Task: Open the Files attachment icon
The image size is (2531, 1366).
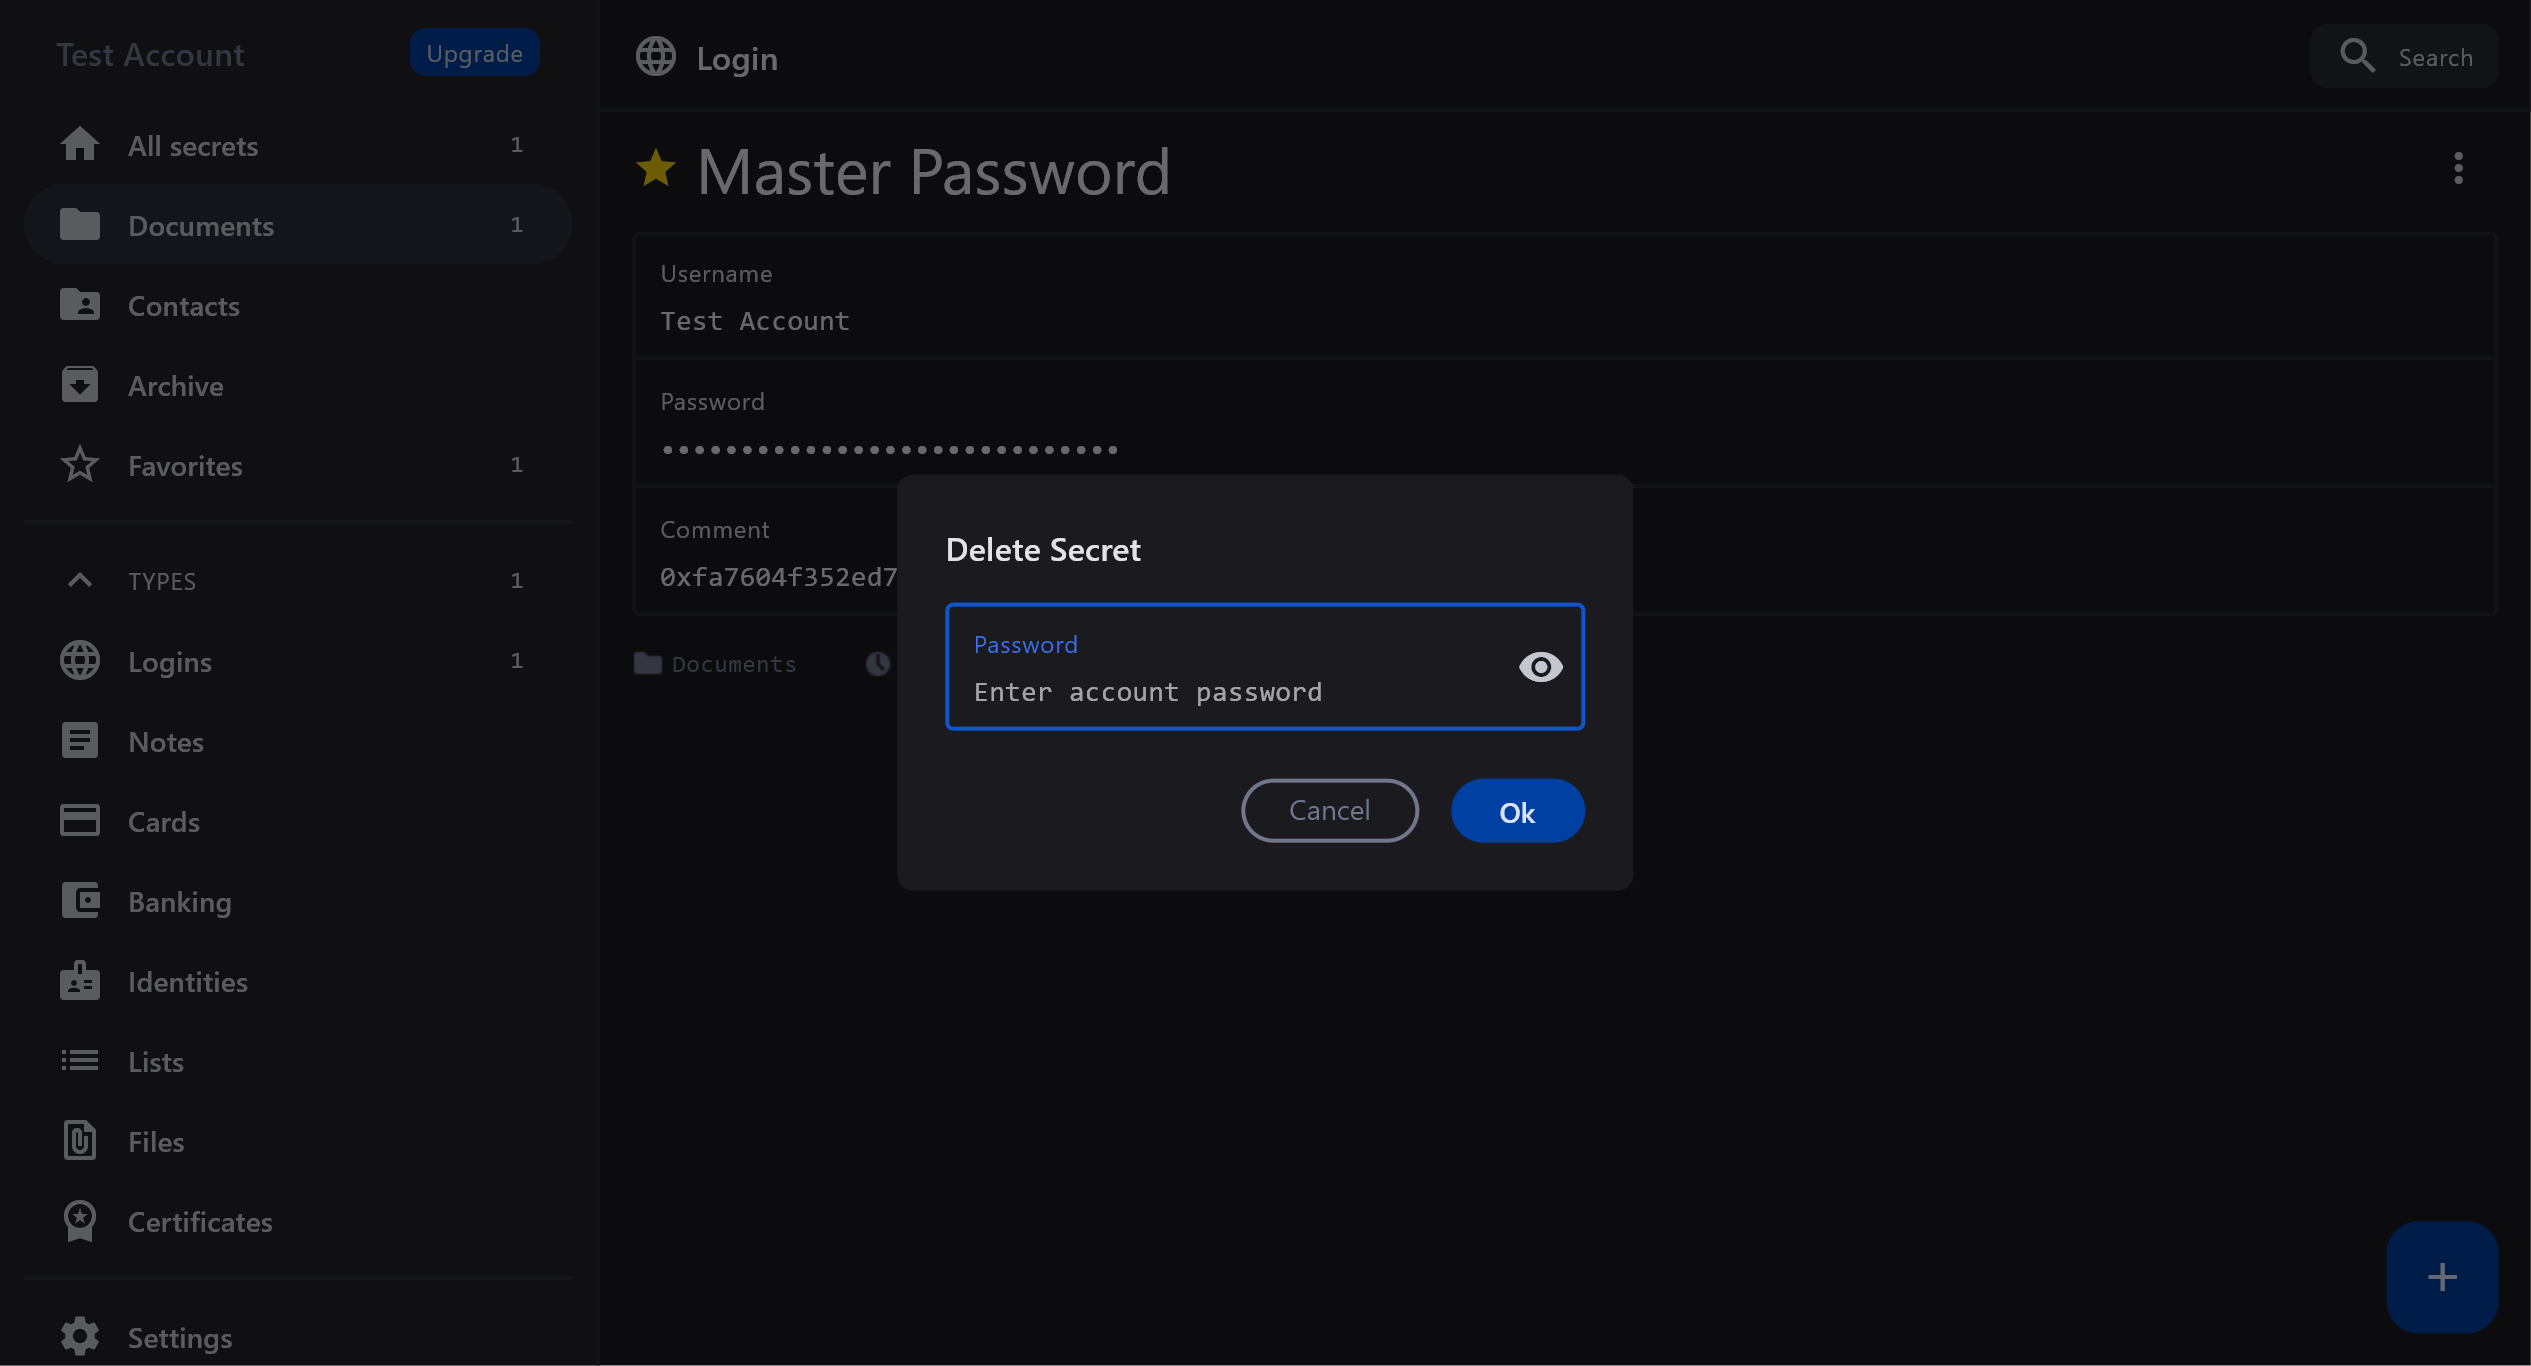Action: click(80, 1141)
